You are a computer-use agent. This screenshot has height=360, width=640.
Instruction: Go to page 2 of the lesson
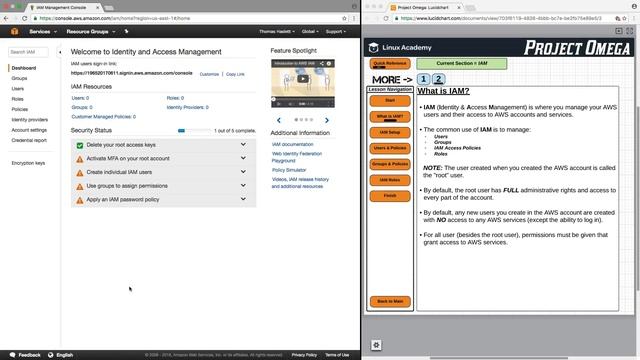438,79
